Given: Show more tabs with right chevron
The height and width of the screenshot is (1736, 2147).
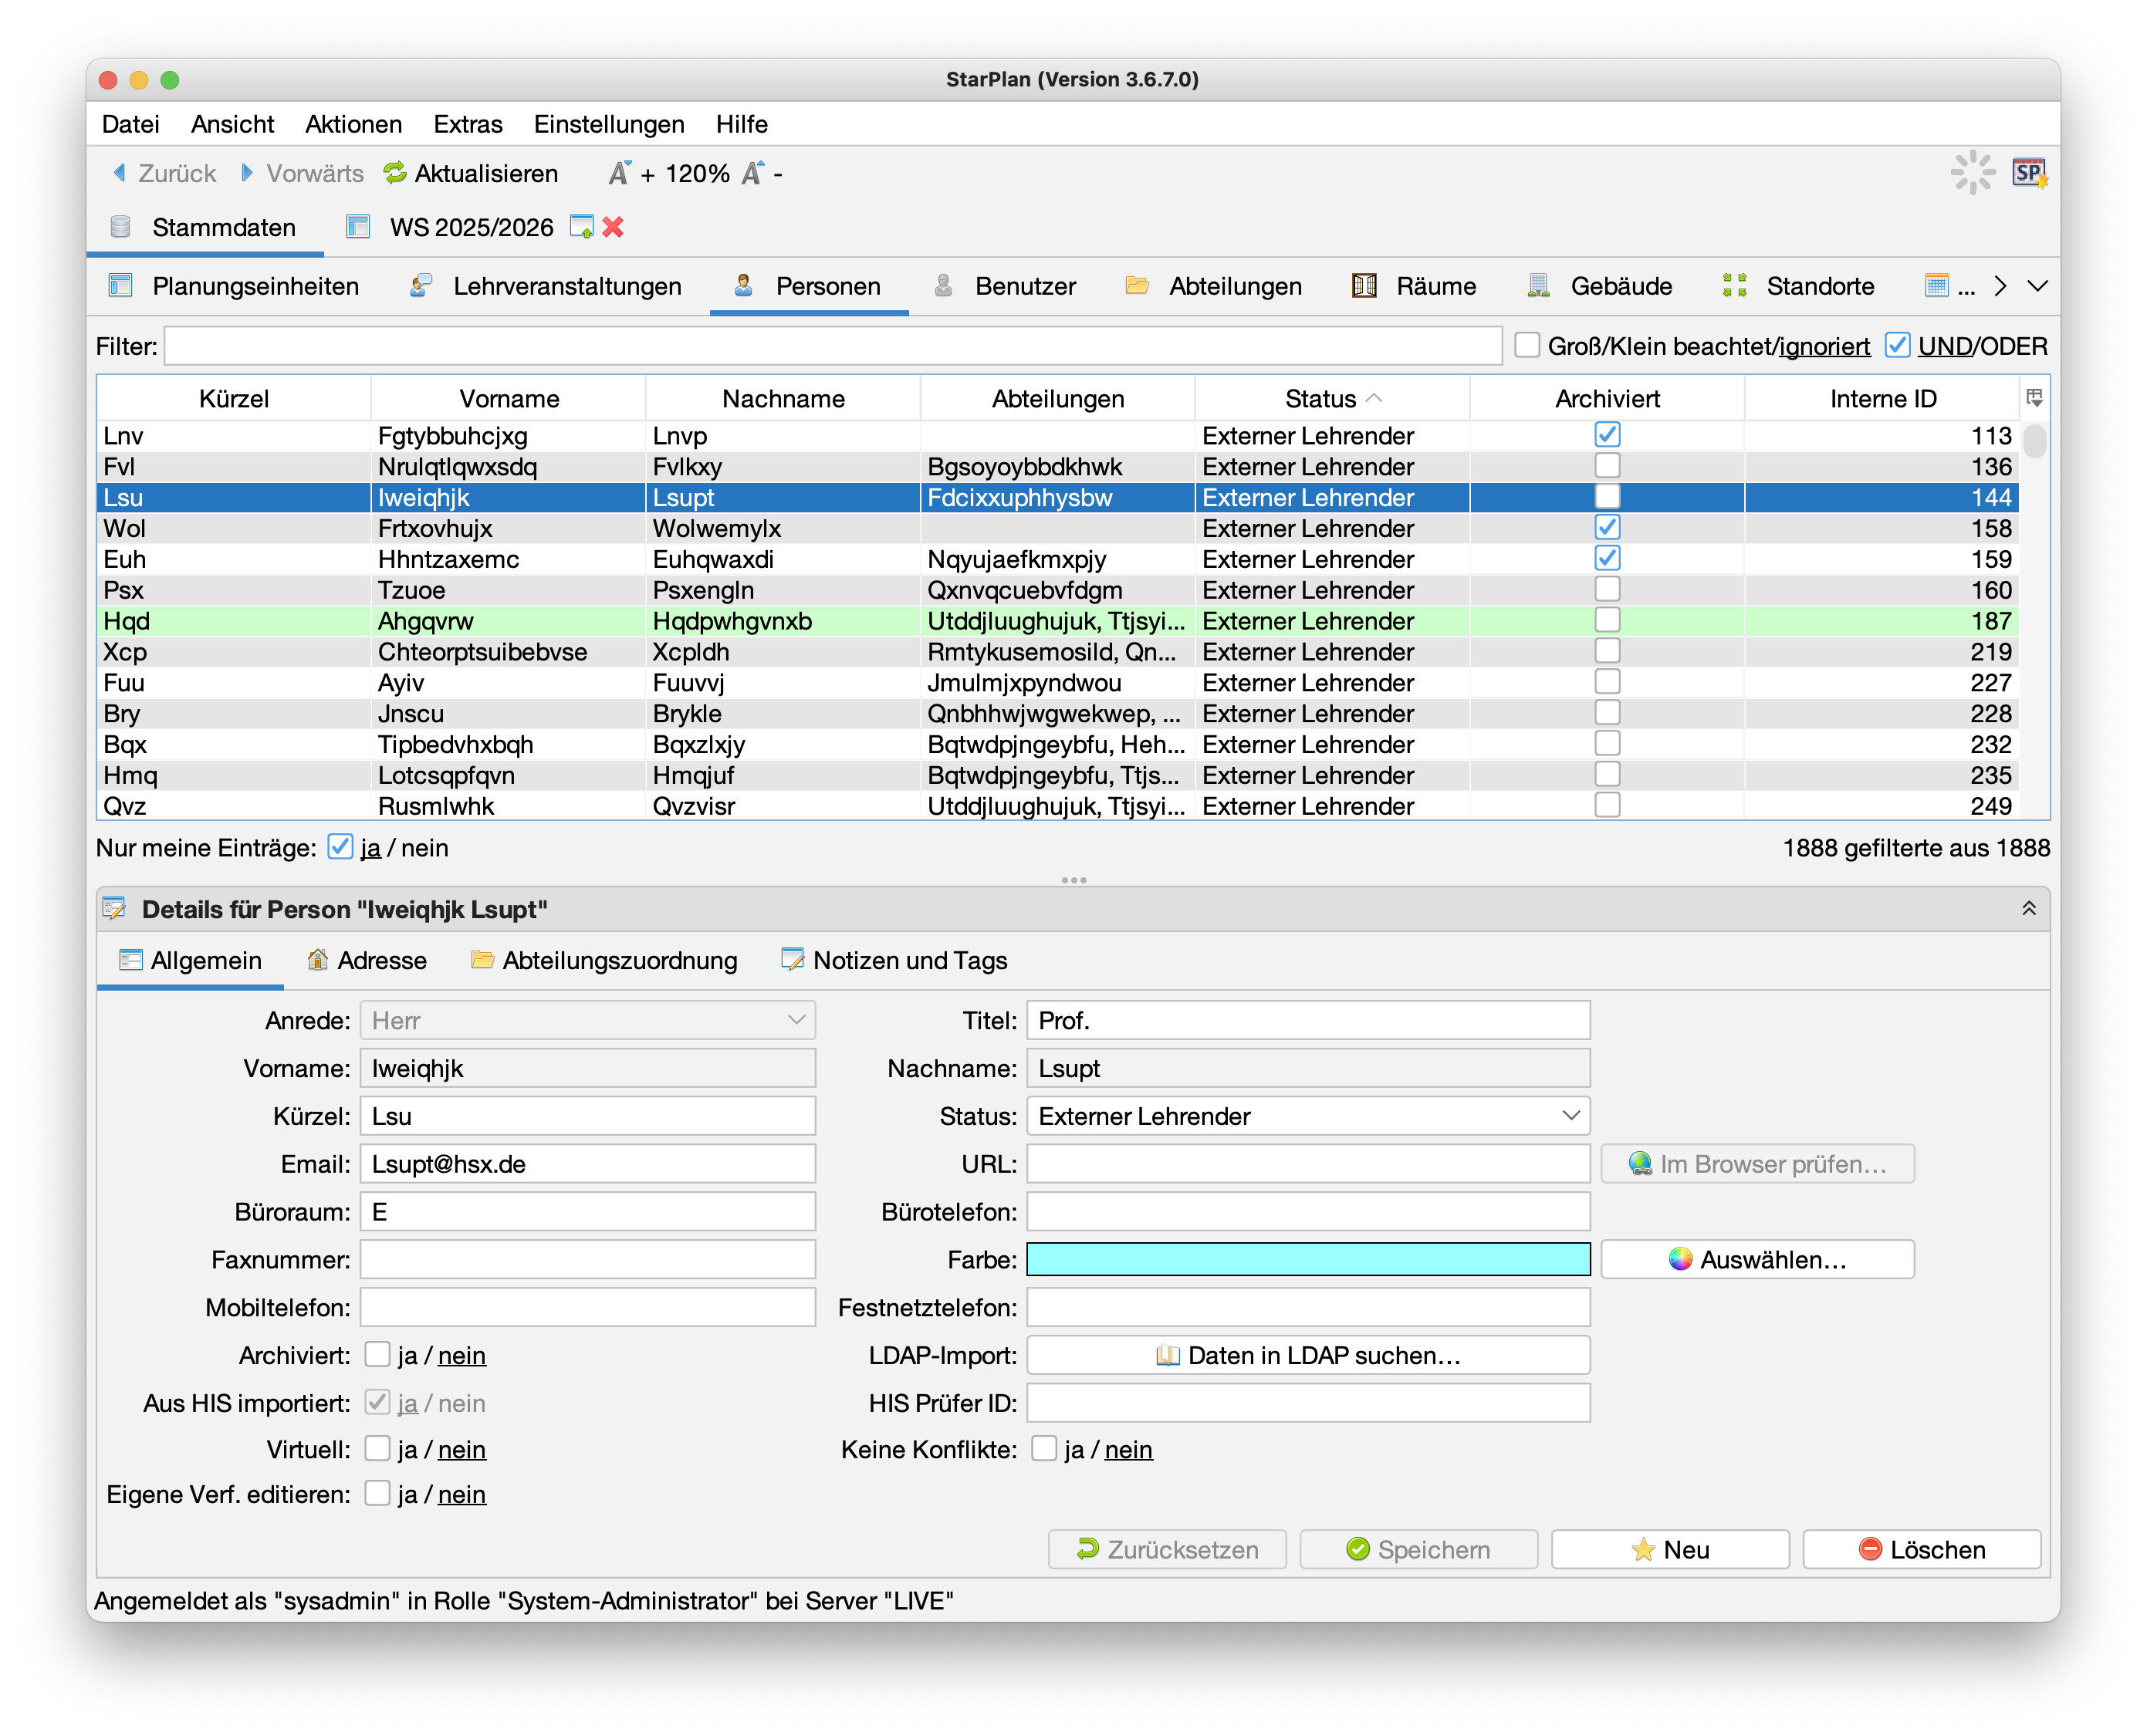Looking at the screenshot, I should 2000,286.
